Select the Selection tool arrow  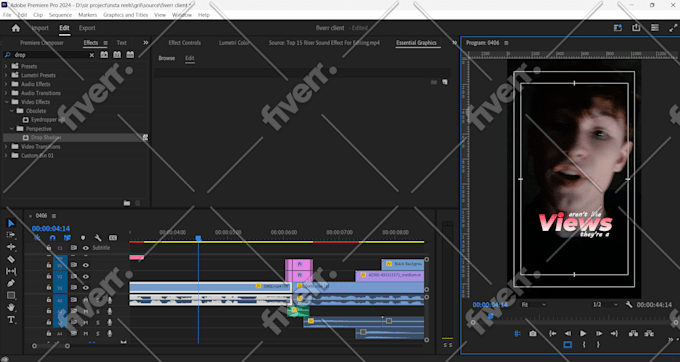(x=11, y=223)
